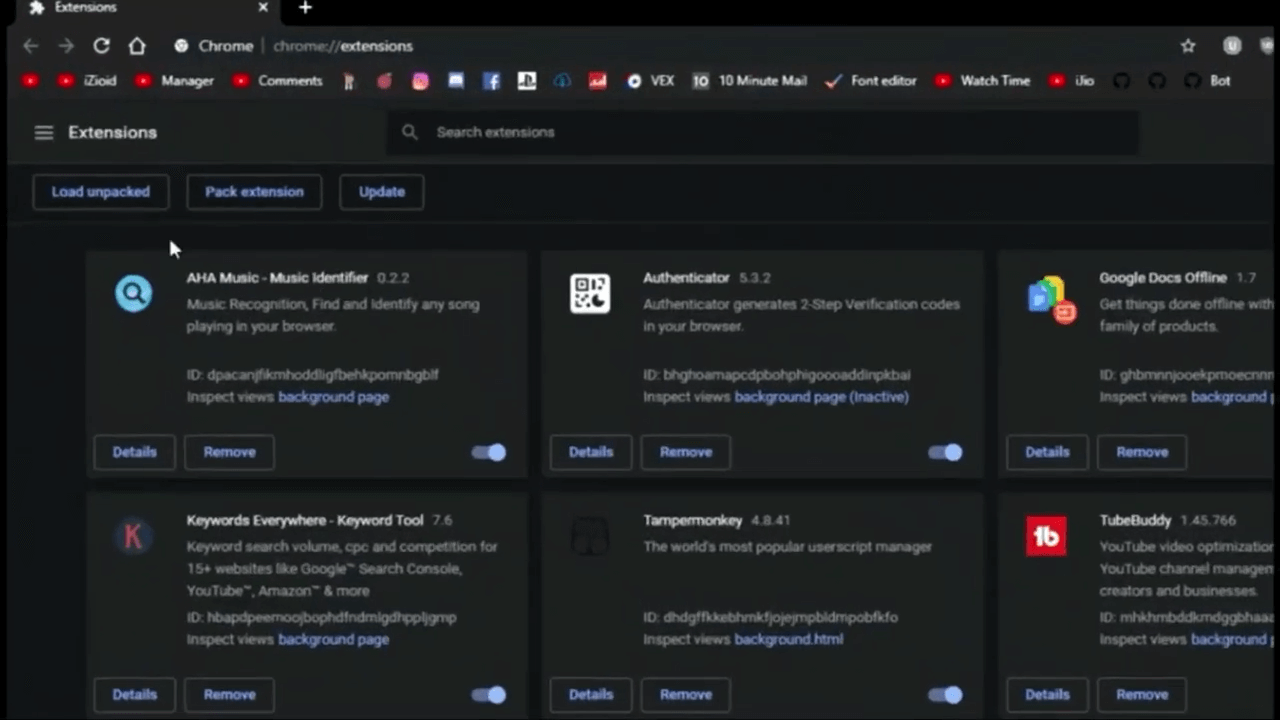The height and width of the screenshot is (720, 1280).
Task: Reload the extensions page
Action: (x=101, y=46)
